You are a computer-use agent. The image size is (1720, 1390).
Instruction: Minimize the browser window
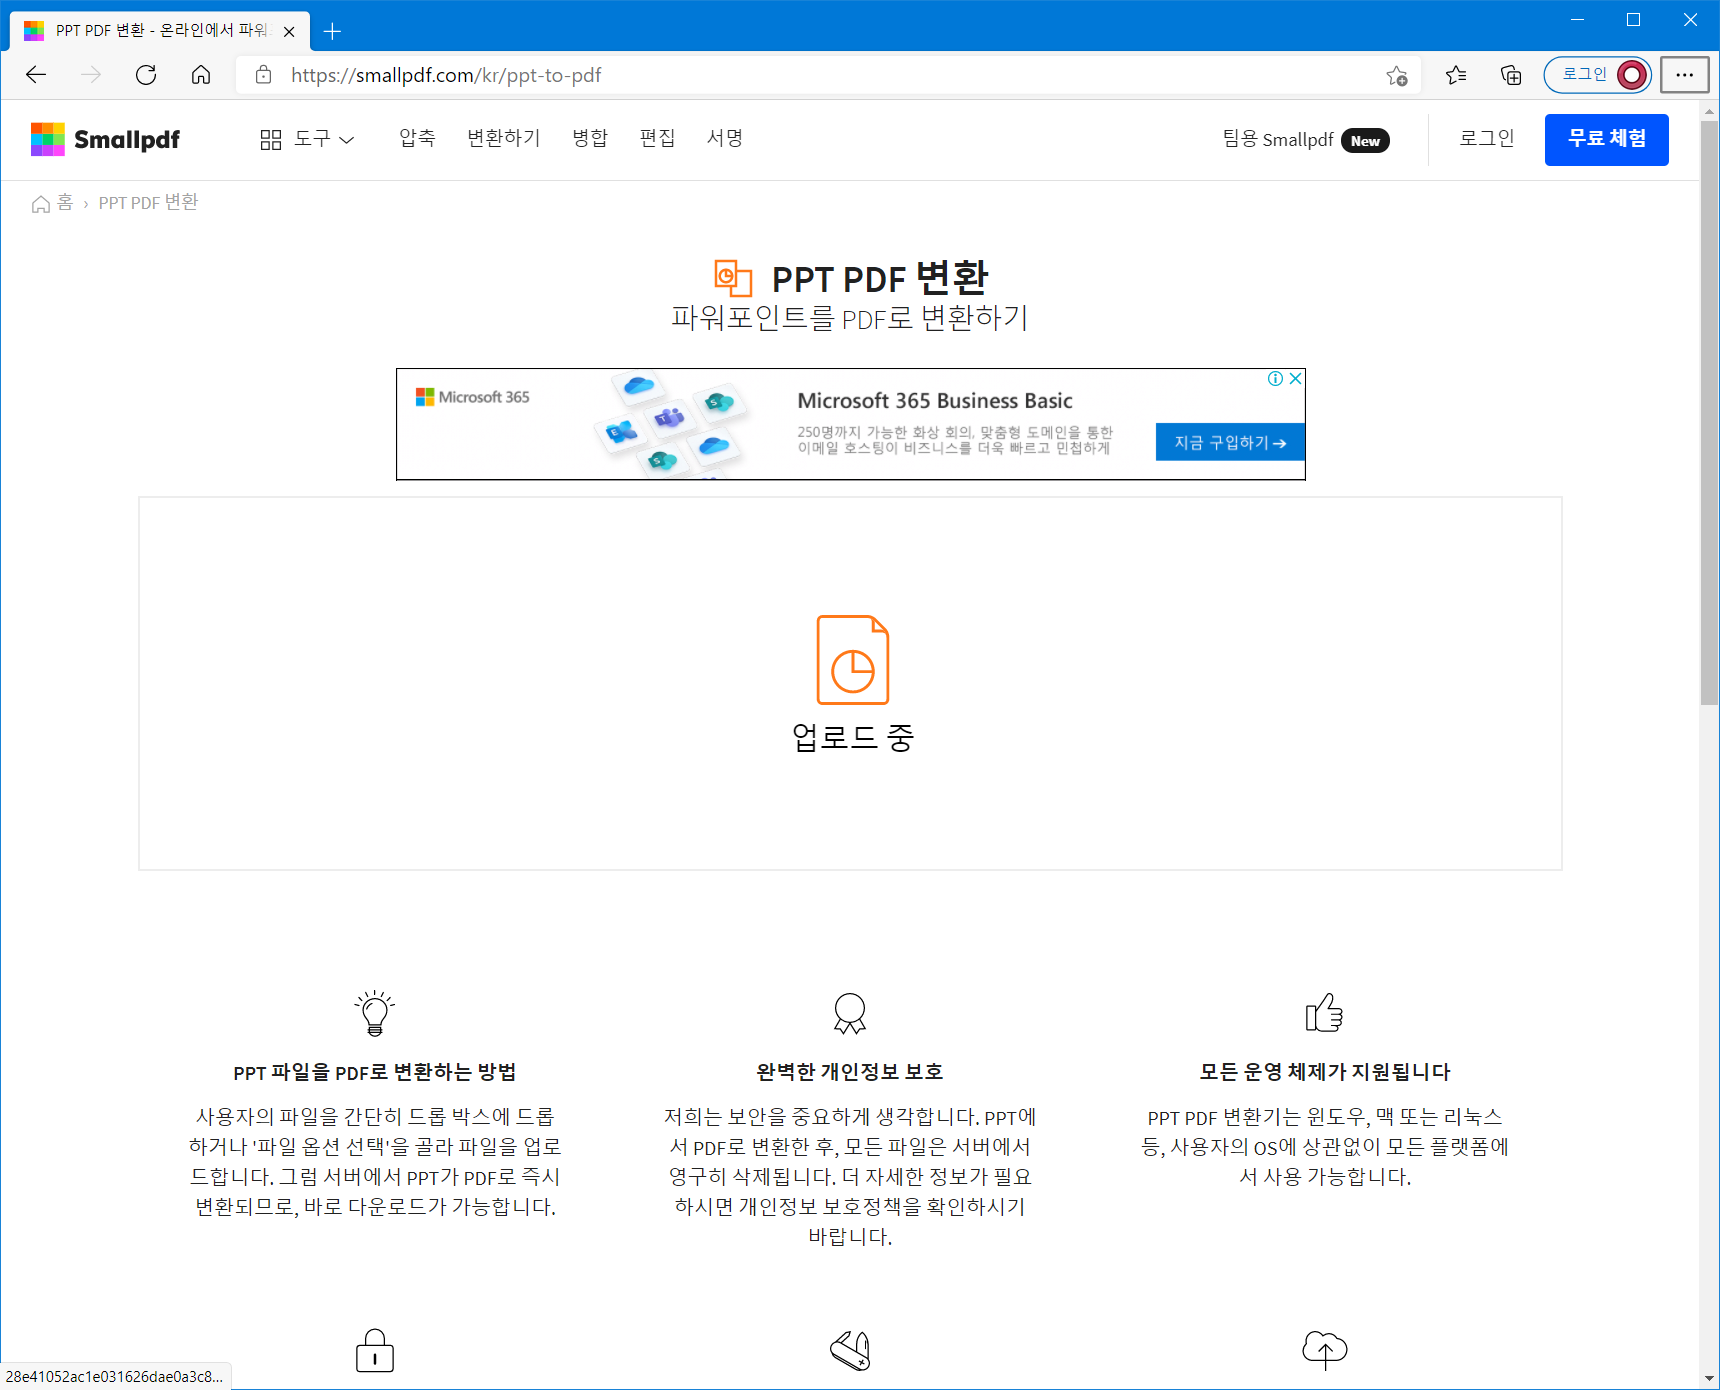(1577, 20)
